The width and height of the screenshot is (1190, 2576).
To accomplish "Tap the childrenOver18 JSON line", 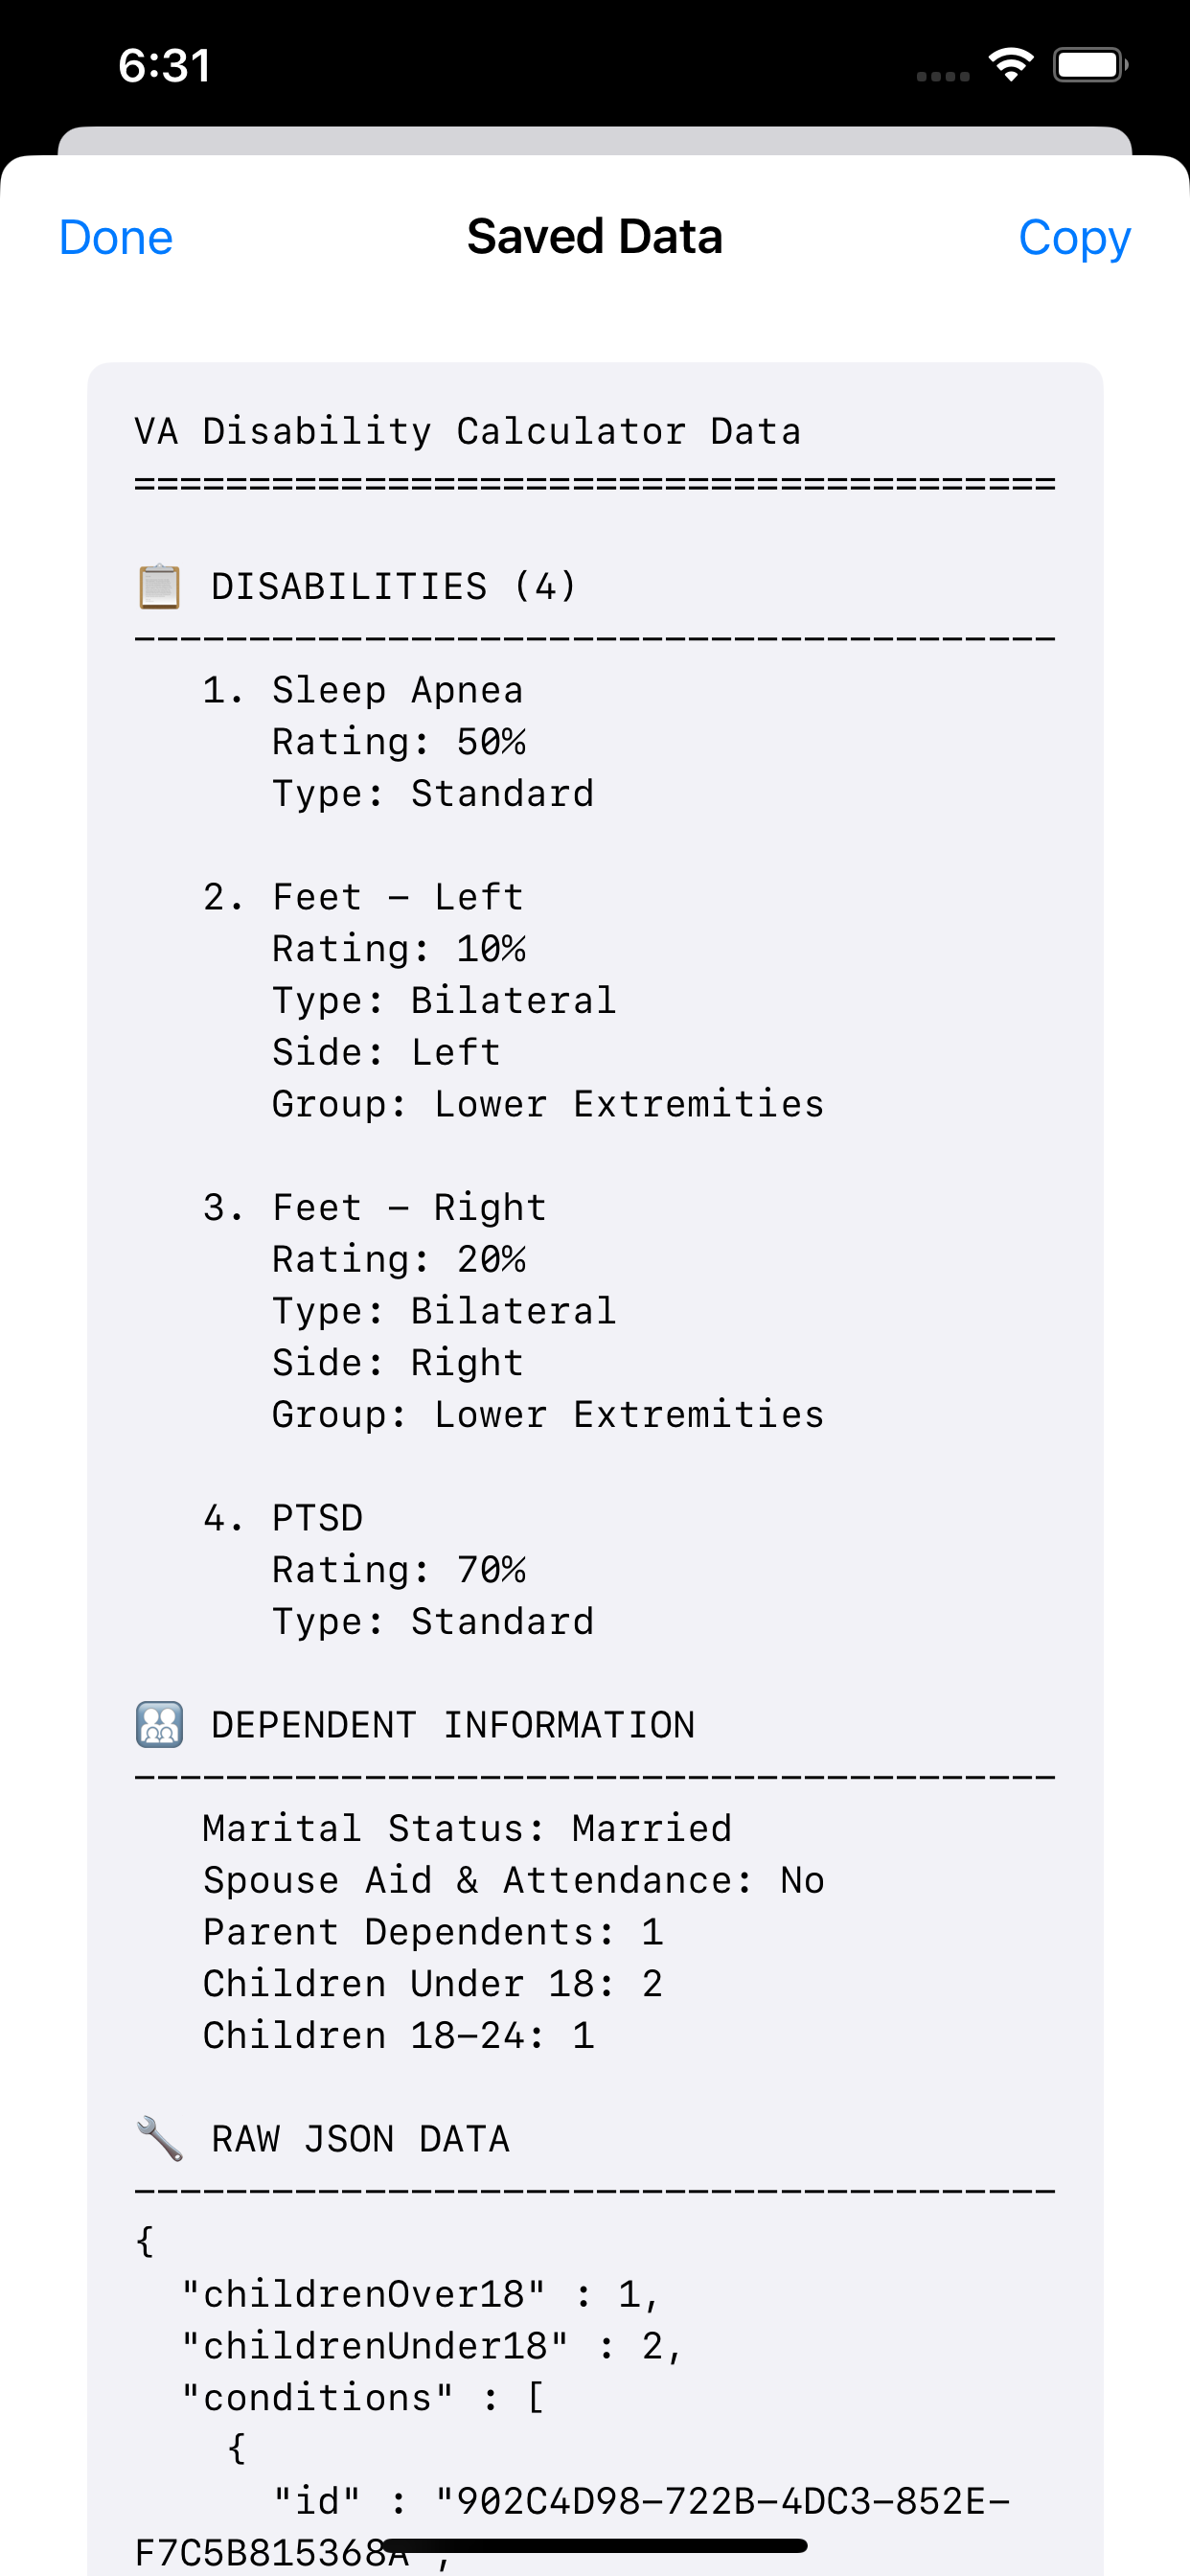I will tap(420, 2294).
